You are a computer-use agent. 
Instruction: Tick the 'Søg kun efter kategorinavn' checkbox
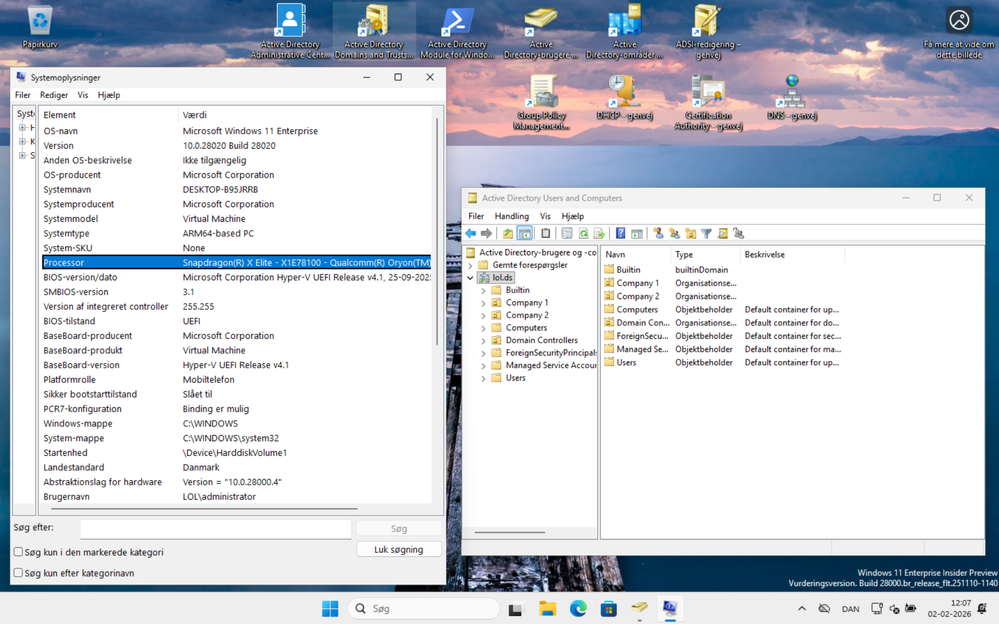pyautogui.click(x=18, y=573)
